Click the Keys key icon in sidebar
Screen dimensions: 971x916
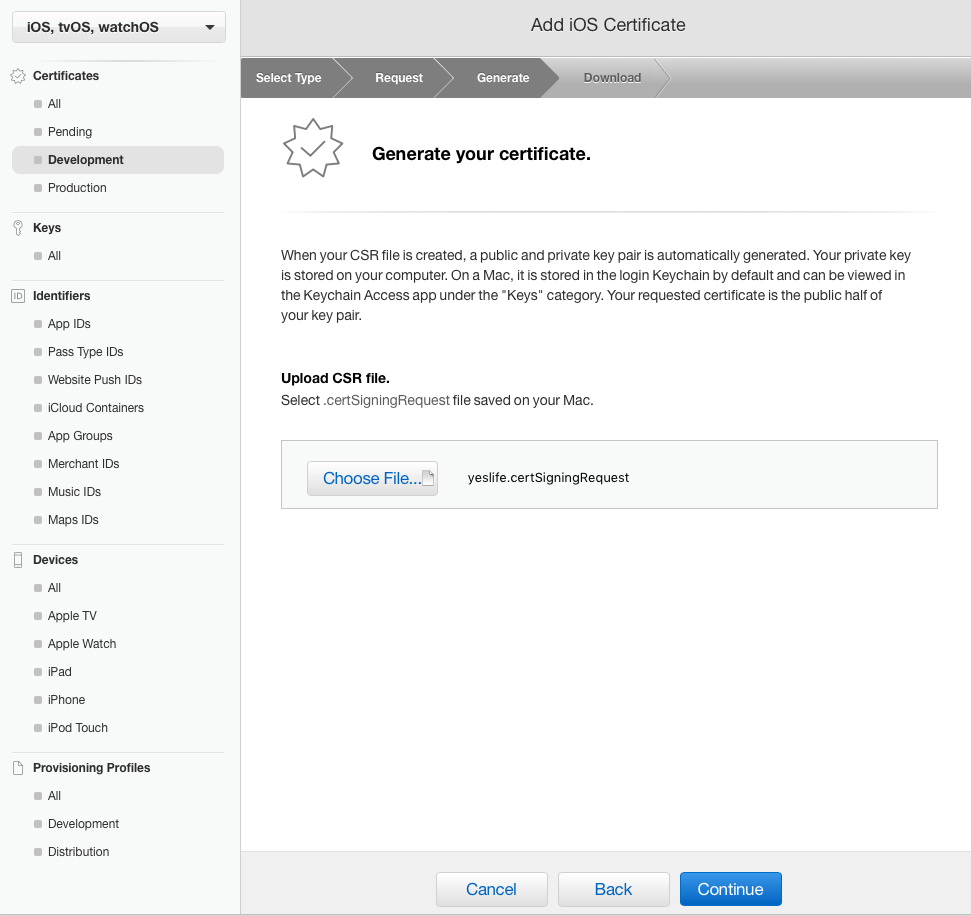(x=18, y=228)
